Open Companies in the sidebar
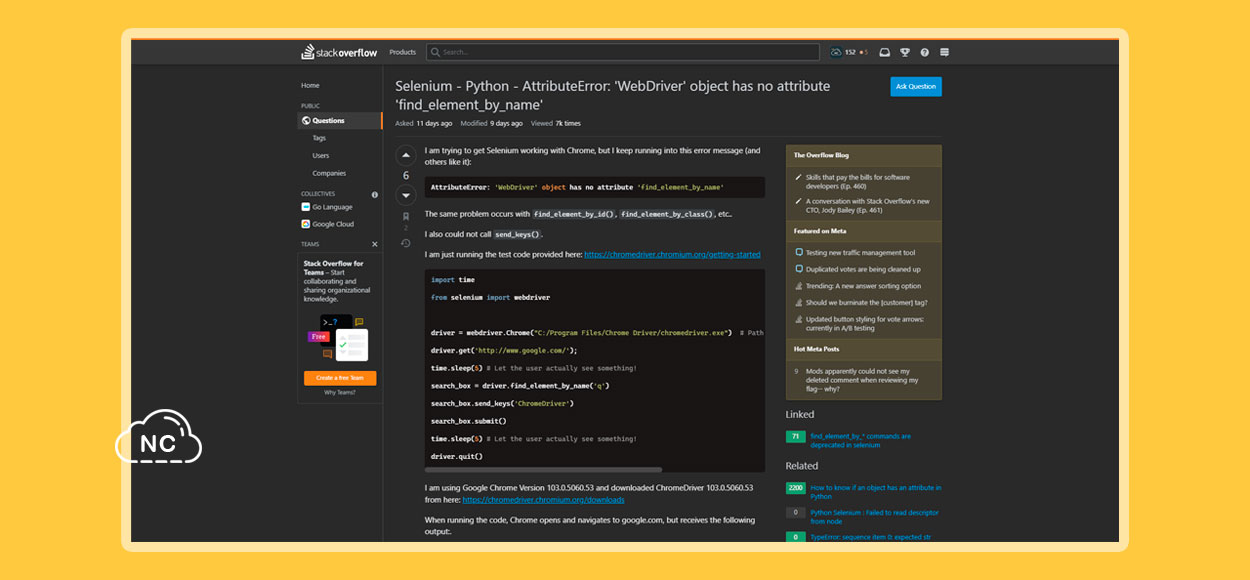 (x=329, y=174)
